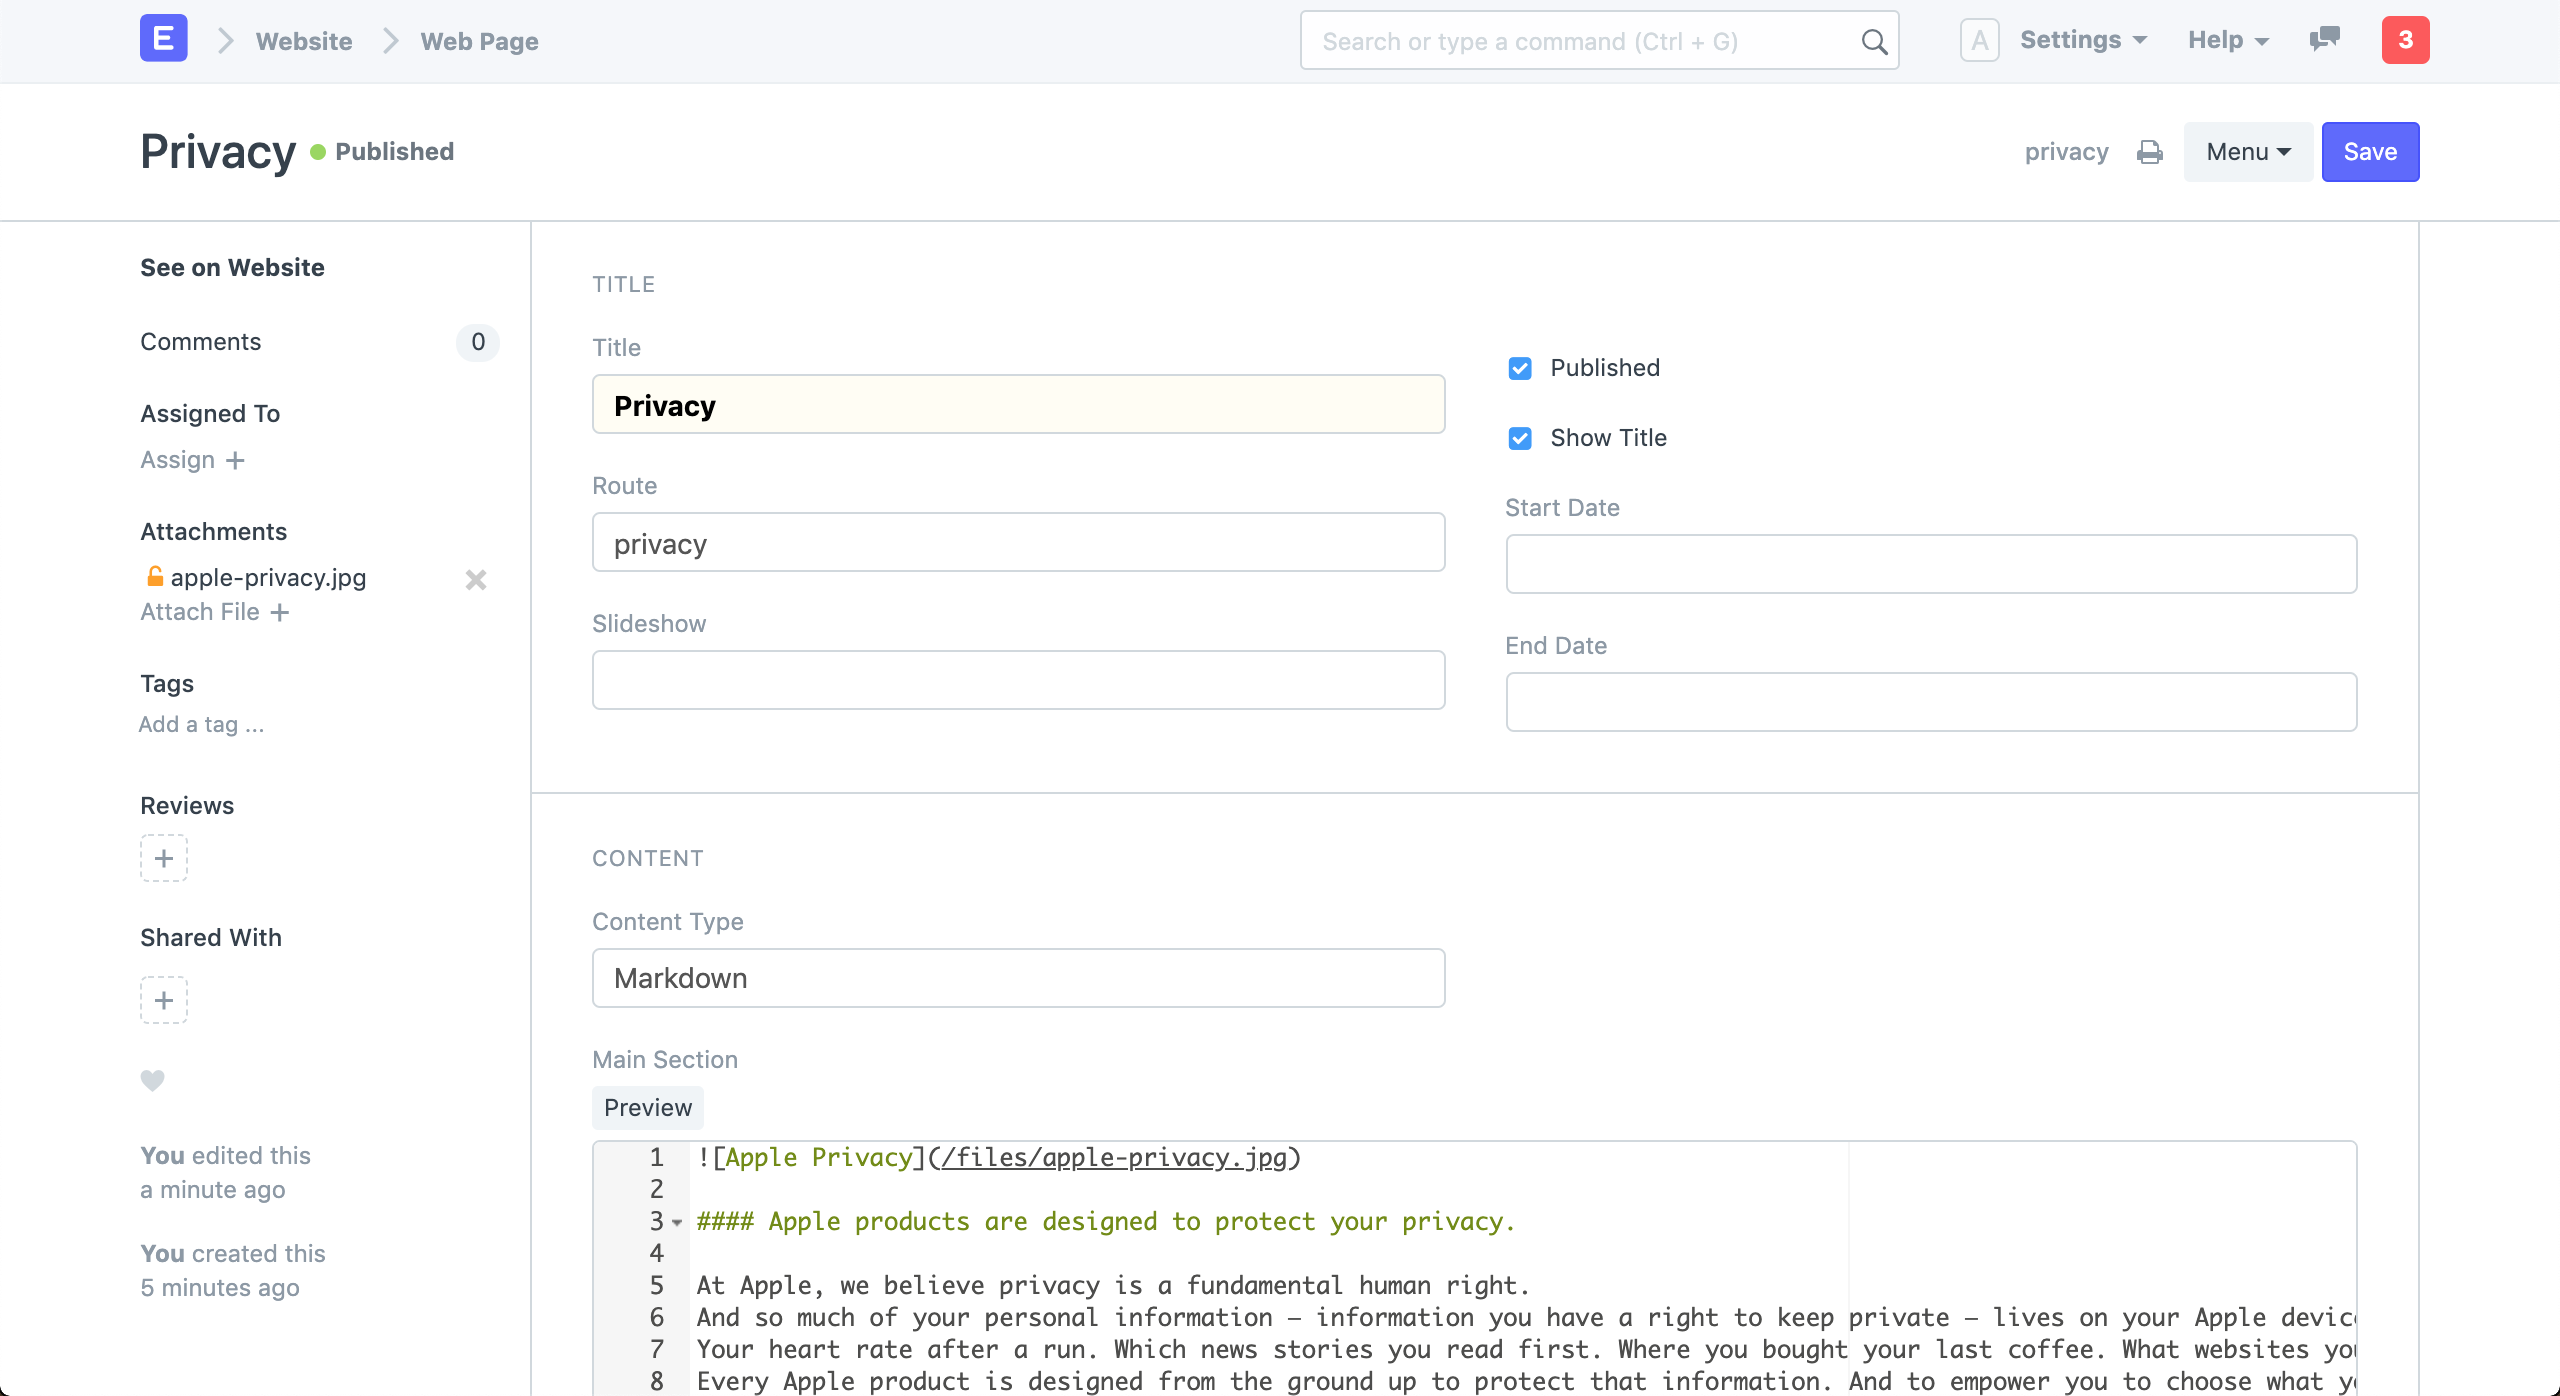
Task: Toggle the Published checkbox on
Action: tap(1518, 368)
